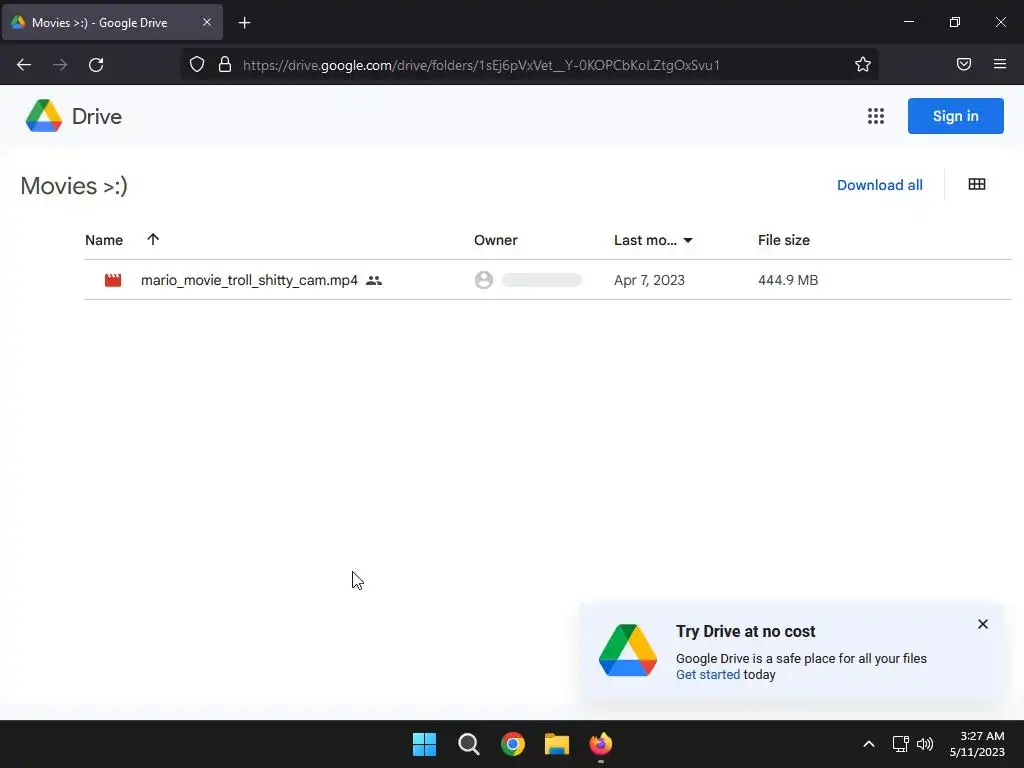Reload the current page

(96, 65)
